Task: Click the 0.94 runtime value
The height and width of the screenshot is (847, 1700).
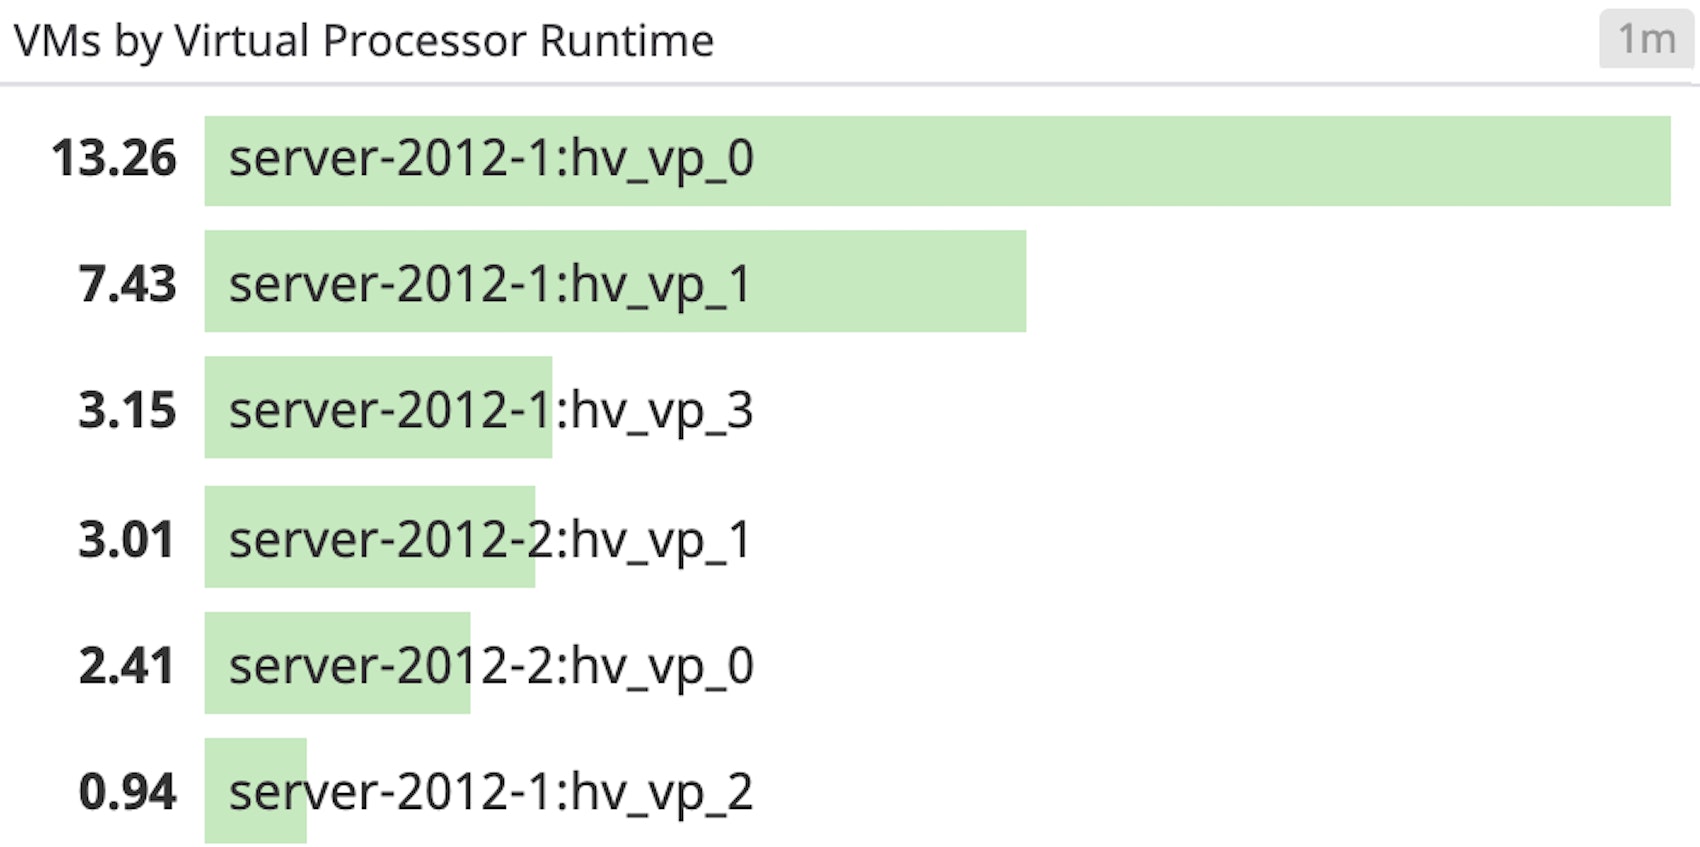Action: pyautogui.click(x=127, y=792)
